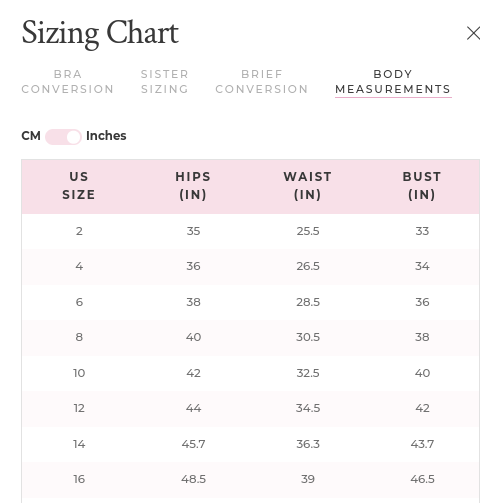
Task: Click the Waist (IN) column header
Action: tap(308, 186)
